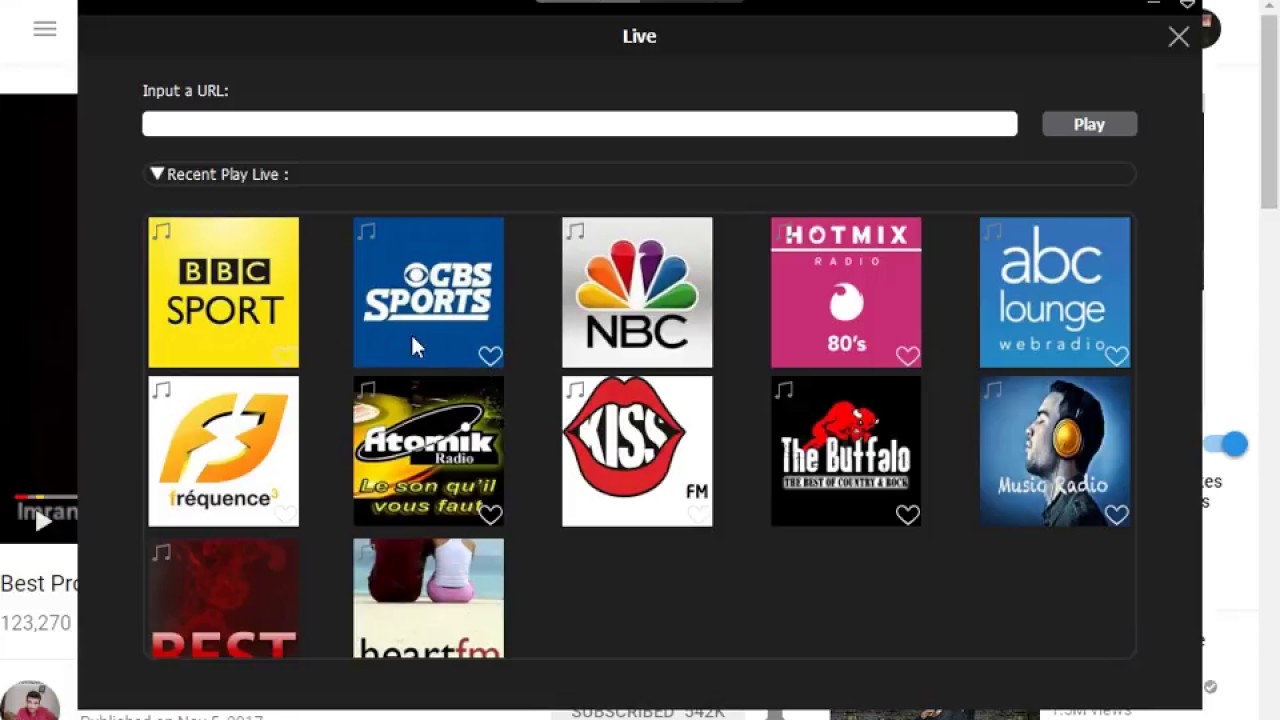
Task: Open the NBC live station
Action: pyautogui.click(x=637, y=292)
